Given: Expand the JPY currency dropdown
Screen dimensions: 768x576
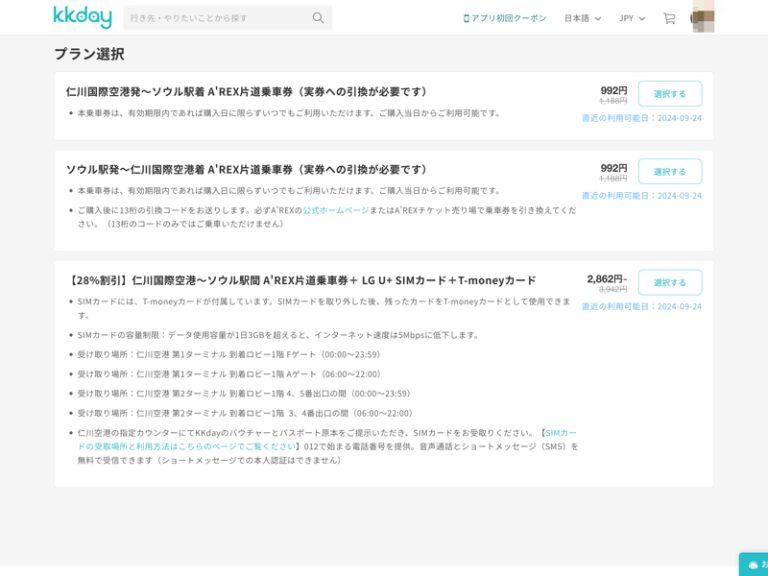Looking at the screenshot, I should click(632, 18).
